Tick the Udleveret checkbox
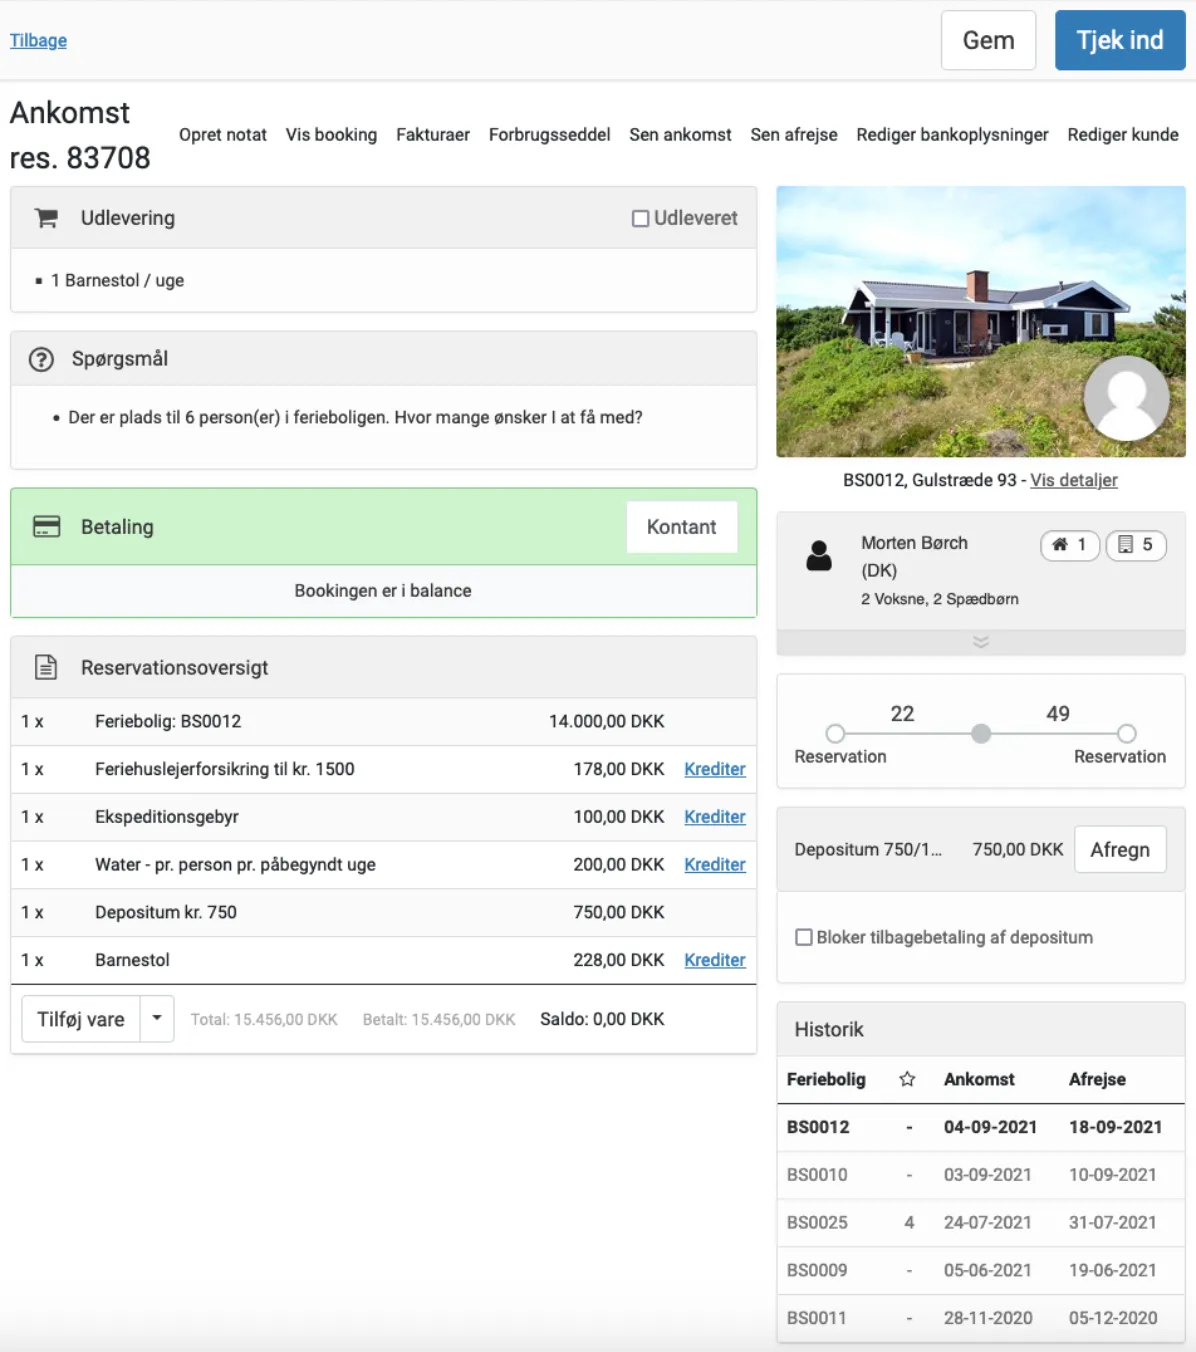The width and height of the screenshot is (1196, 1352). pos(641,218)
